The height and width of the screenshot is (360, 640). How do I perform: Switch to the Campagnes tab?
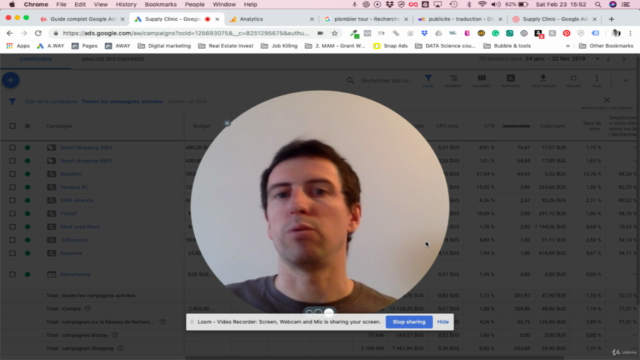tap(36, 59)
